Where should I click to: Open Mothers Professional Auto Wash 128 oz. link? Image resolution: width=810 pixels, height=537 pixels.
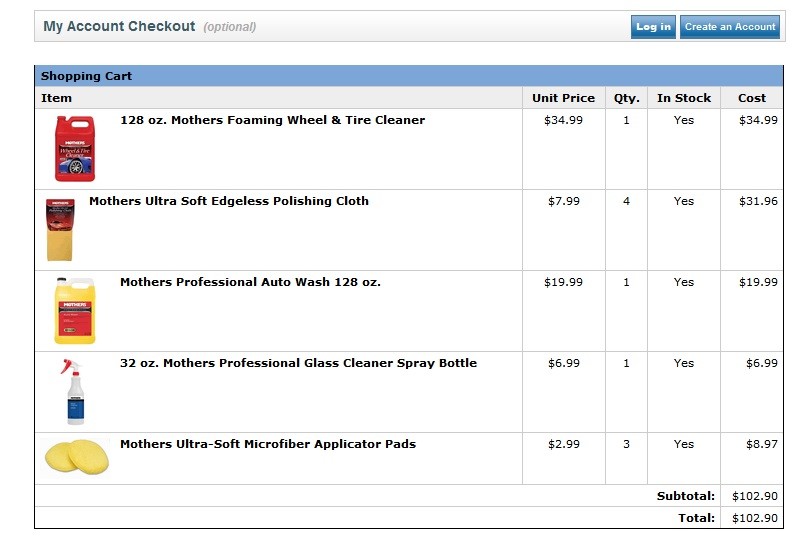tap(250, 282)
